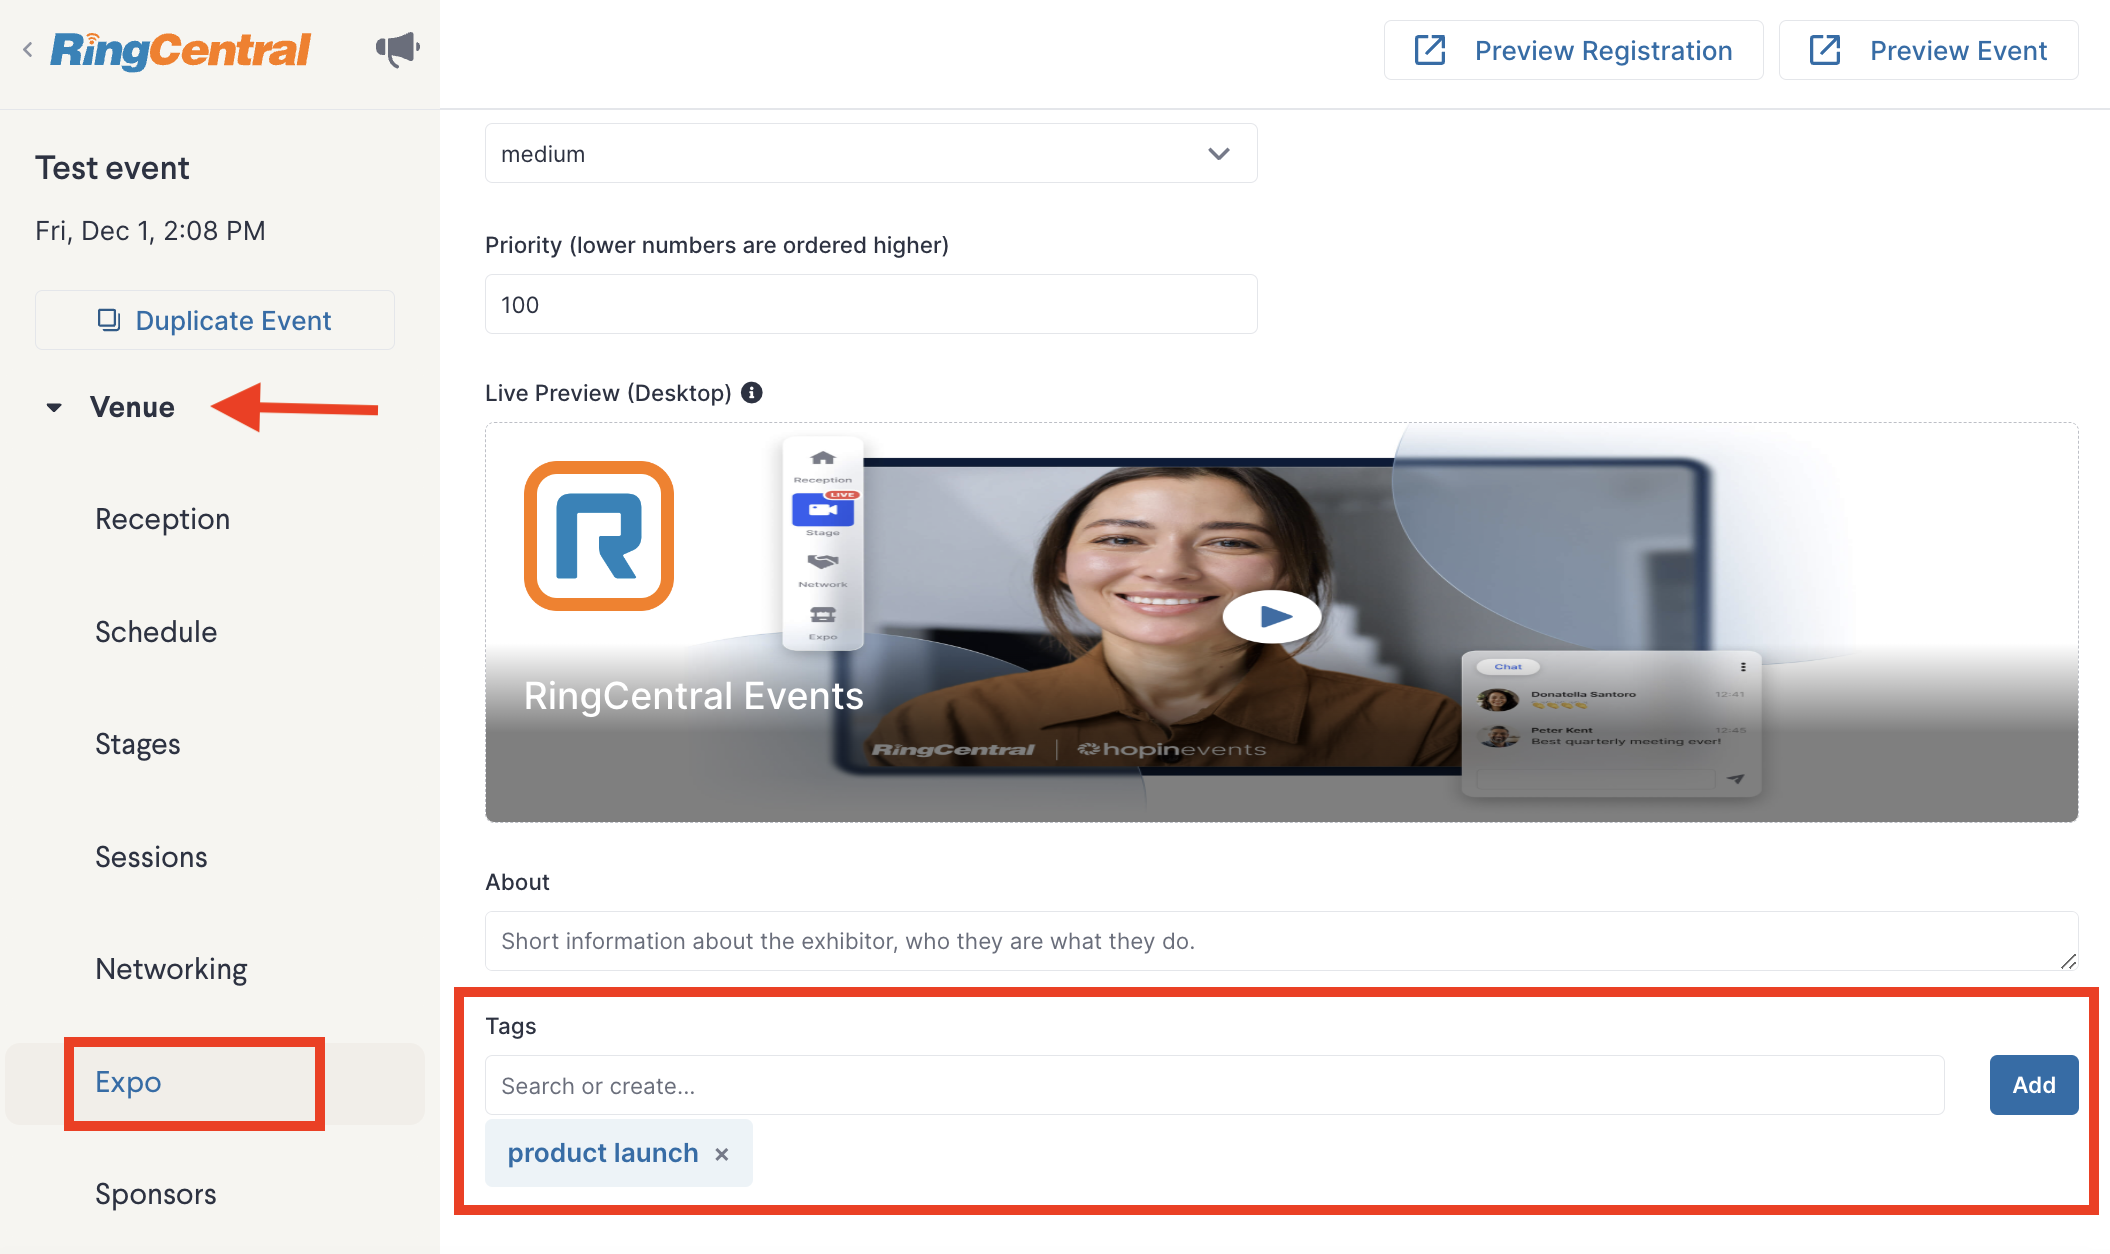Click Preview Registration button
This screenshot has height=1254, width=2110.
(x=1573, y=50)
